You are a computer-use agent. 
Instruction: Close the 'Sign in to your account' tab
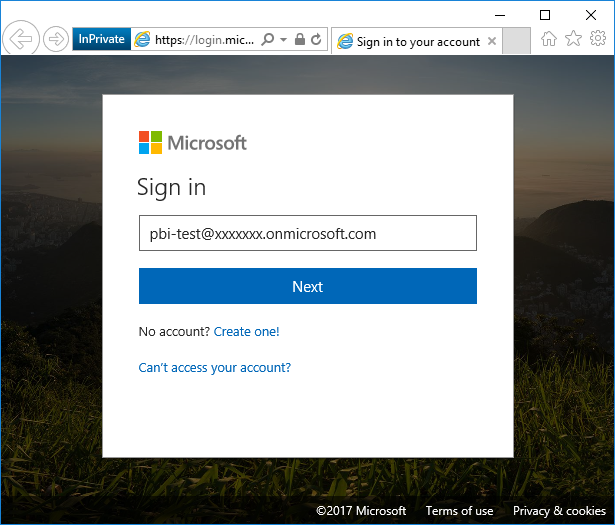click(x=492, y=41)
